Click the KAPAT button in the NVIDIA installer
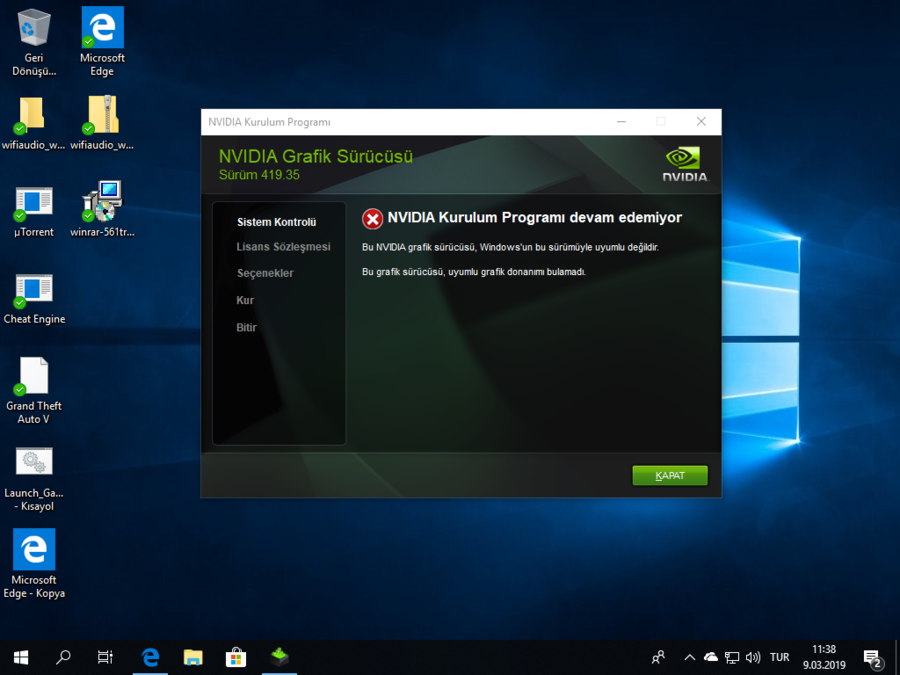This screenshot has width=900, height=675. click(670, 475)
